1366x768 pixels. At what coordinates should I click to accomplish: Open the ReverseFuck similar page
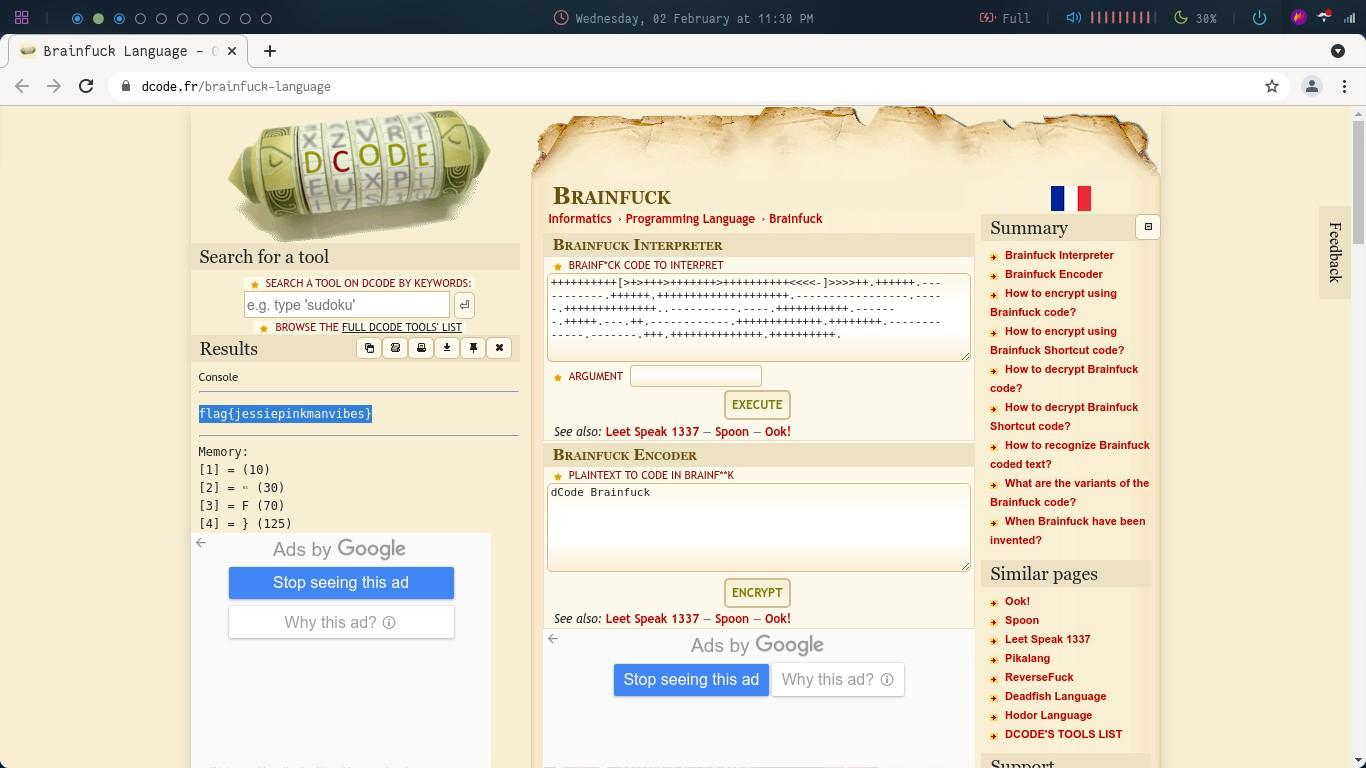(x=1039, y=677)
